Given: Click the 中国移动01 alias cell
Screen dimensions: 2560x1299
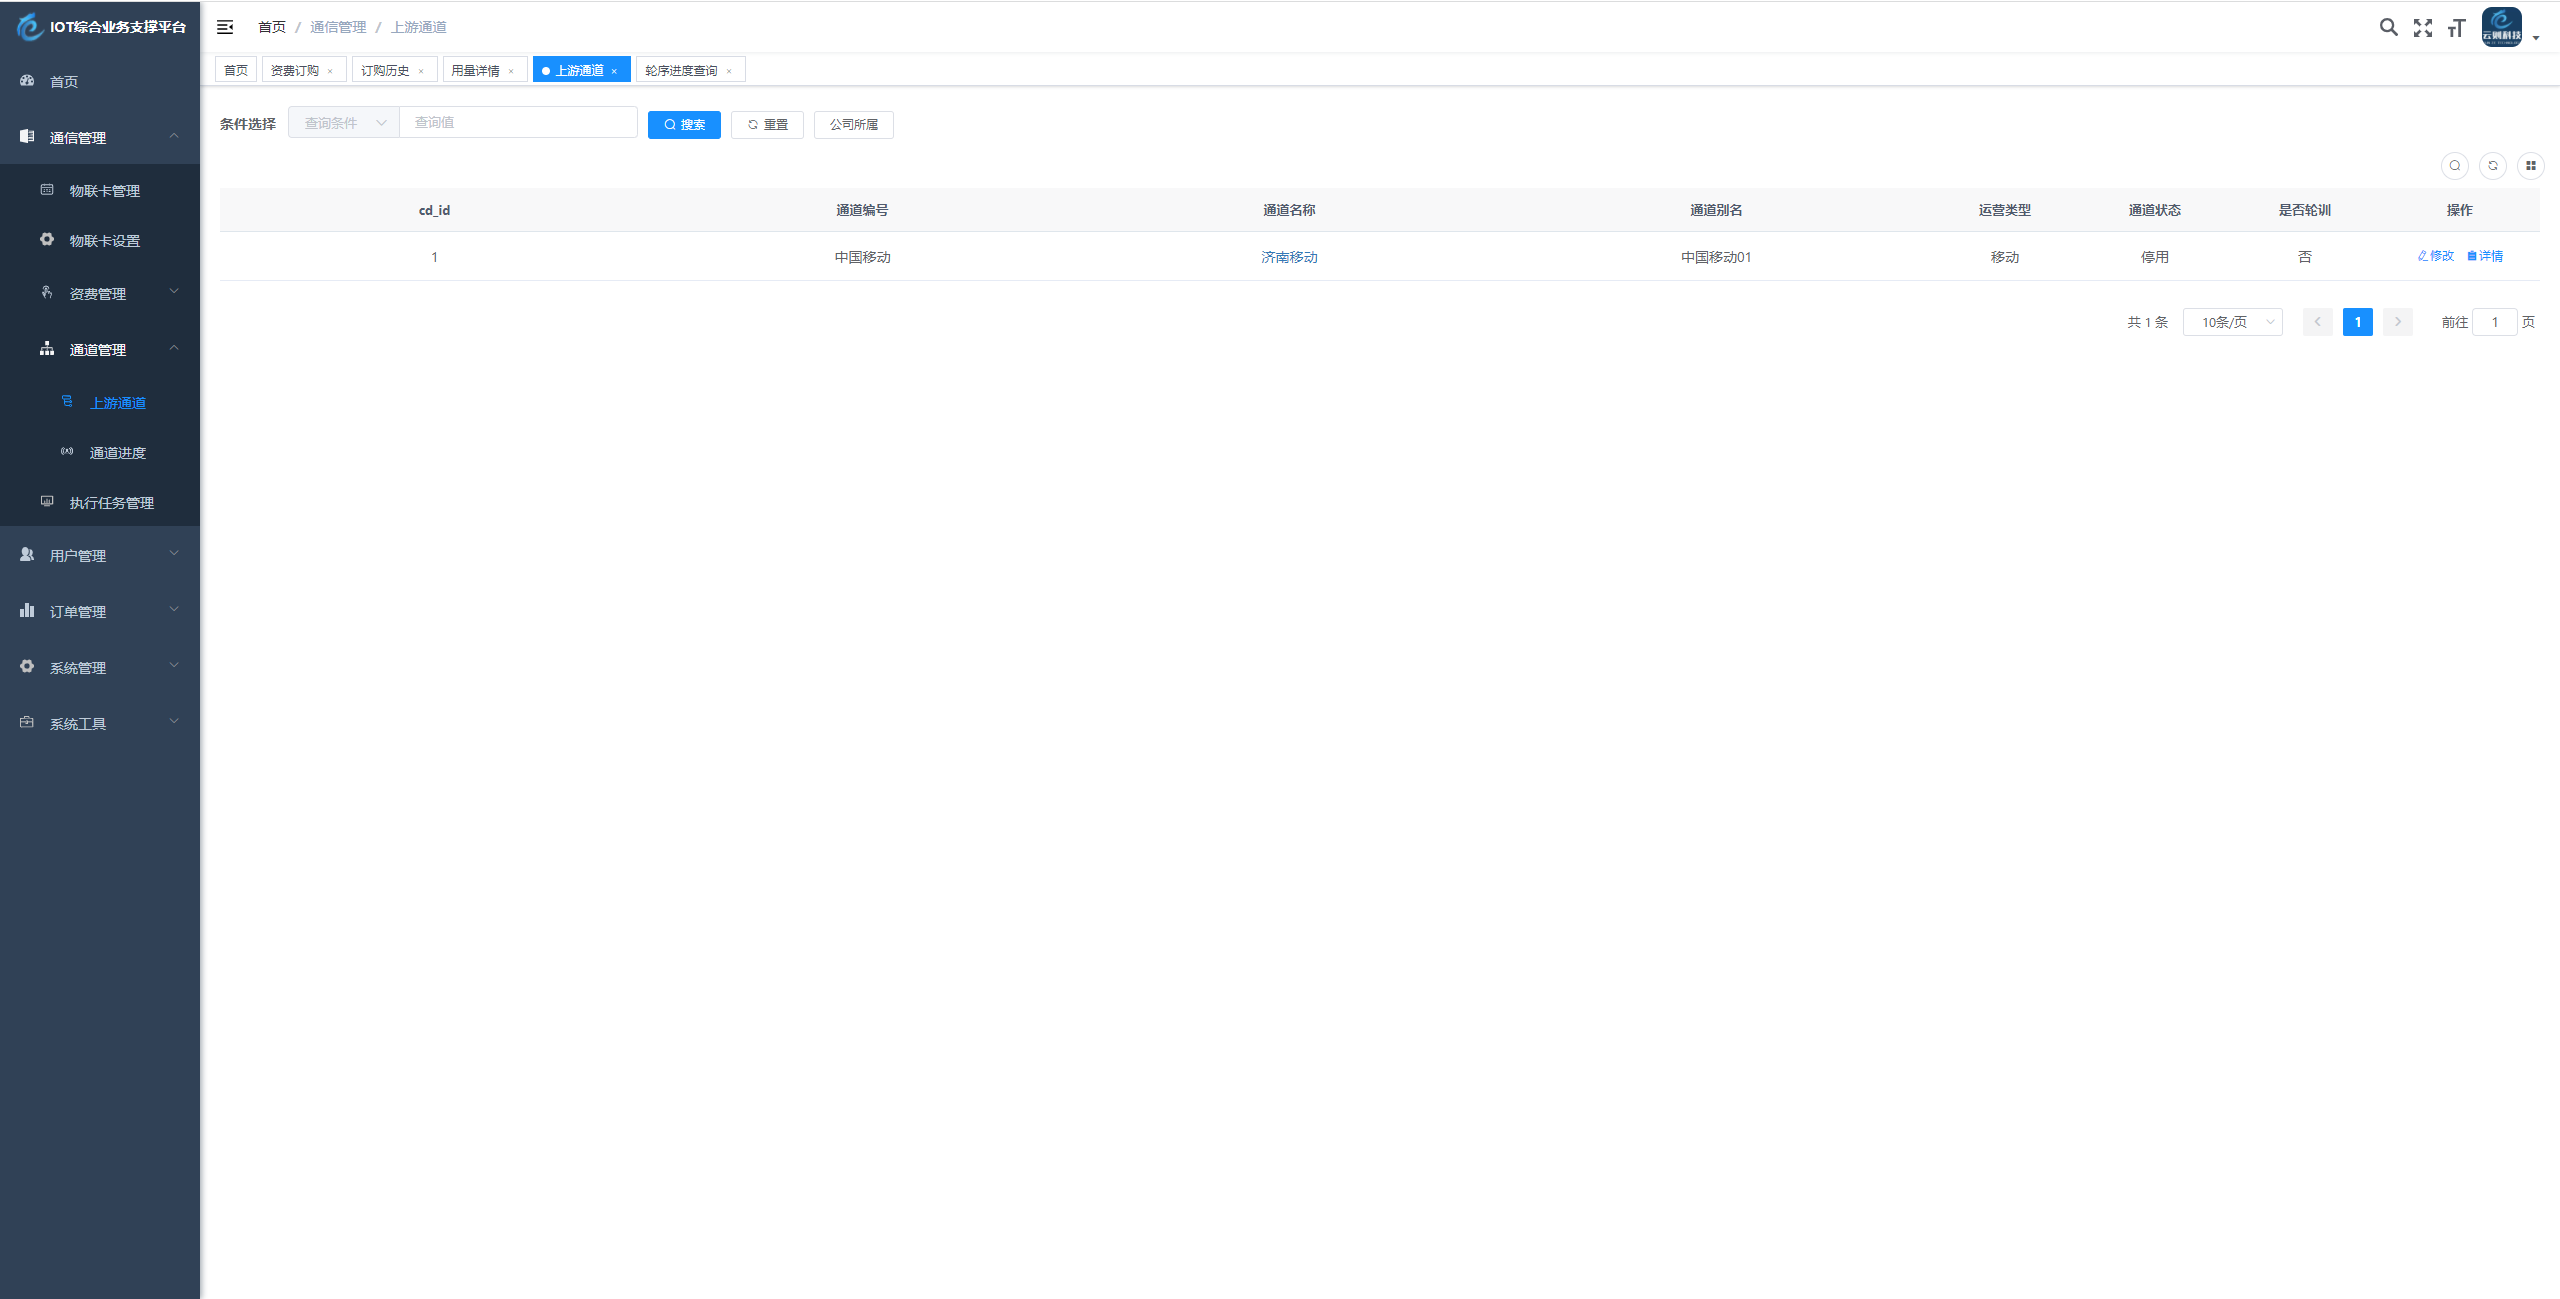Looking at the screenshot, I should tap(1716, 257).
